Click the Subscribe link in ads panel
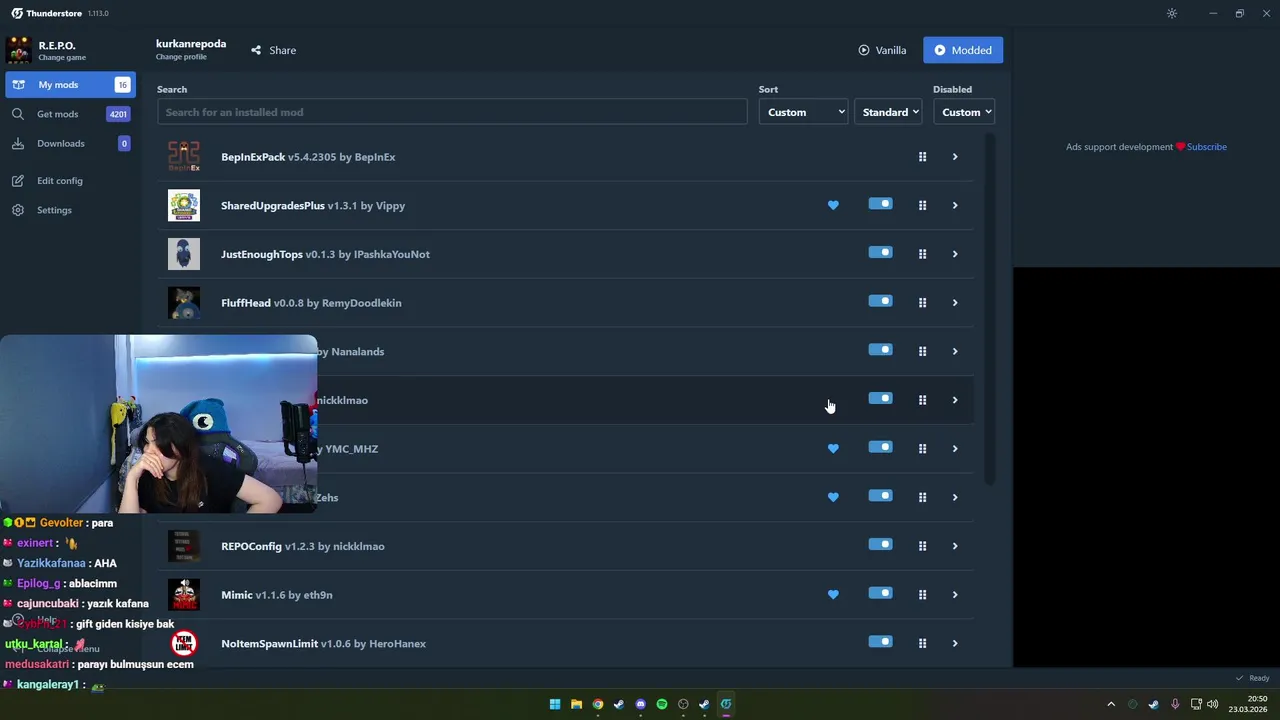Image resolution: width=1280 pixels, height=720 pixels. tap(1206, 147)
